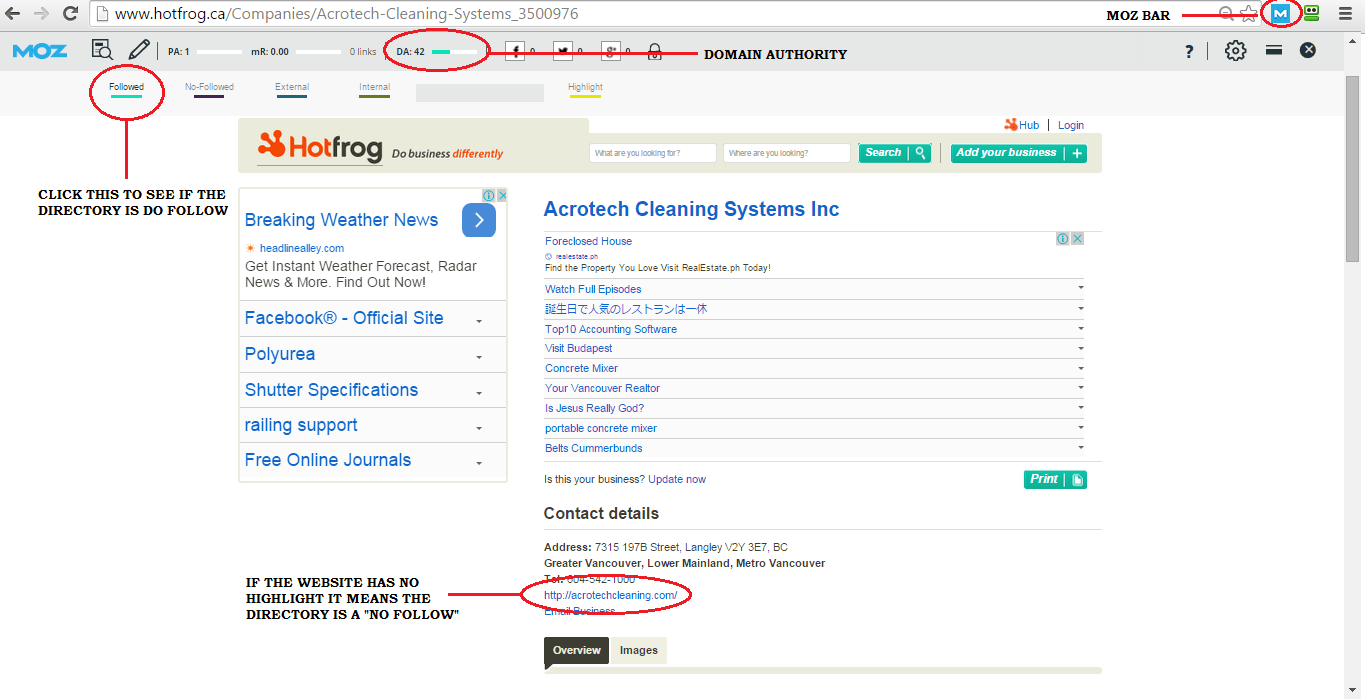Open acrotechcleaning.com website link
This screenshot has height=699, width=1365.
610,595
